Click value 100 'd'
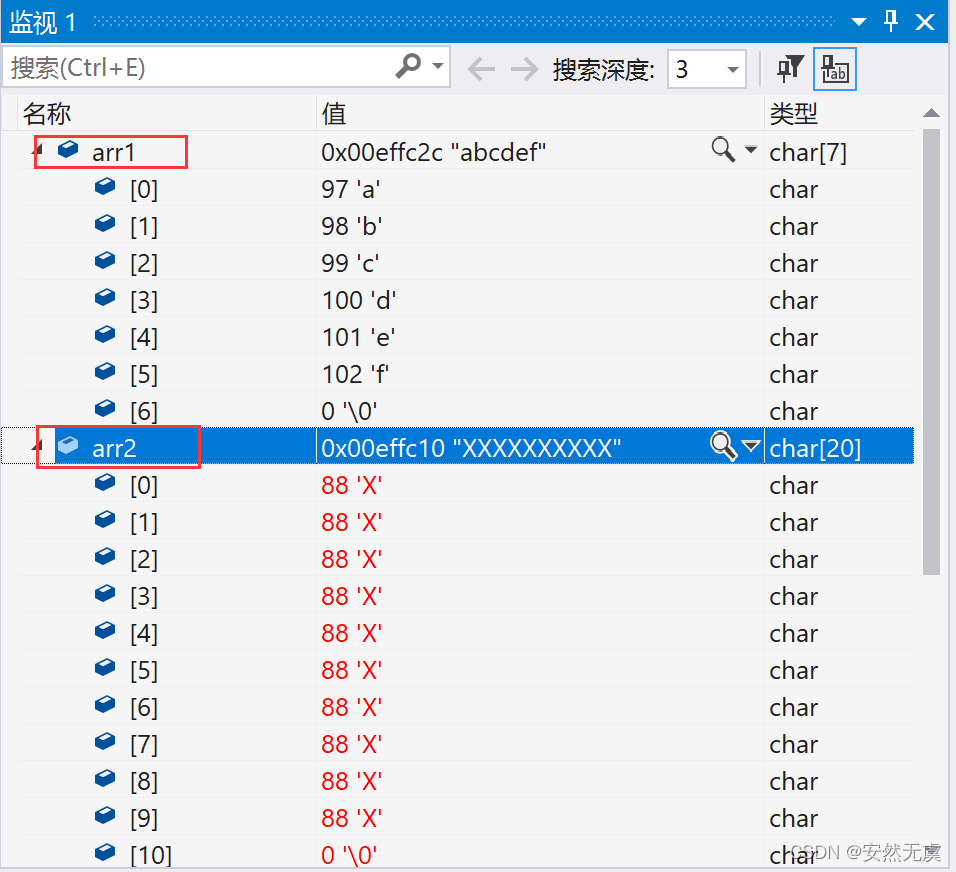Image resolution: width=956 pixels, height=872 pixels. pyautogui.click(x=358, y=300)
